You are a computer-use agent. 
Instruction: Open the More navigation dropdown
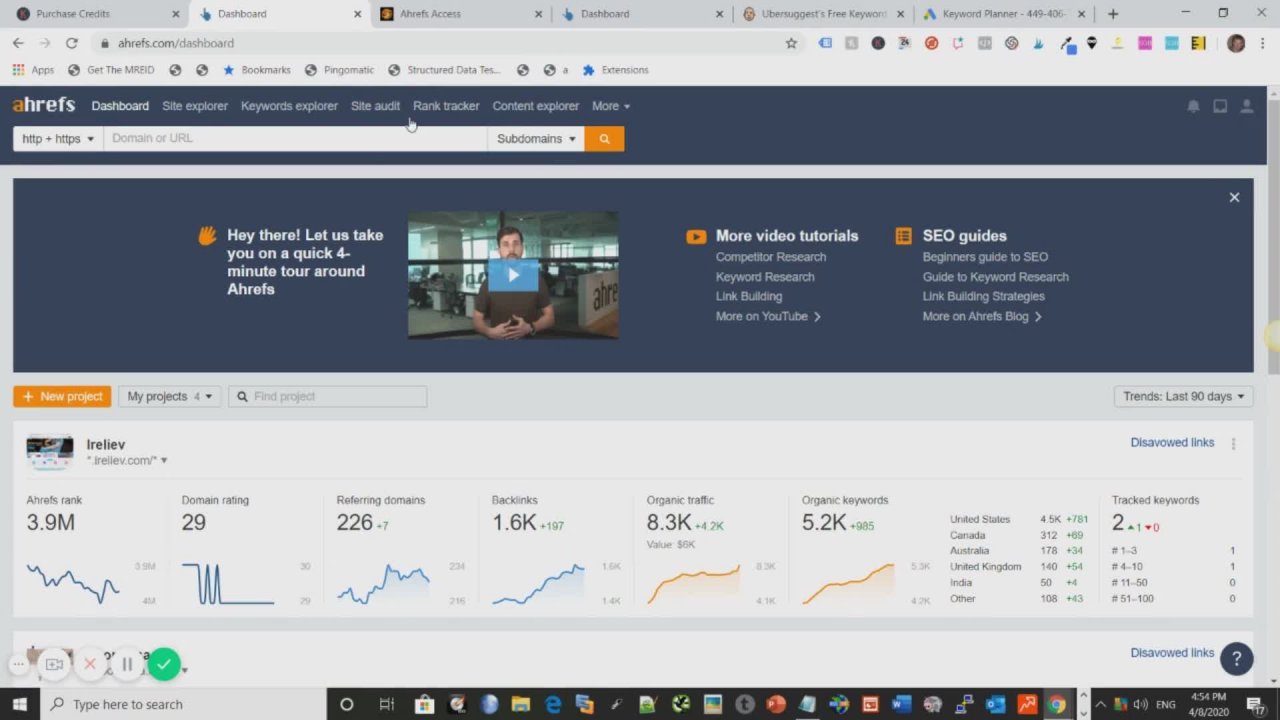point(610,106)
